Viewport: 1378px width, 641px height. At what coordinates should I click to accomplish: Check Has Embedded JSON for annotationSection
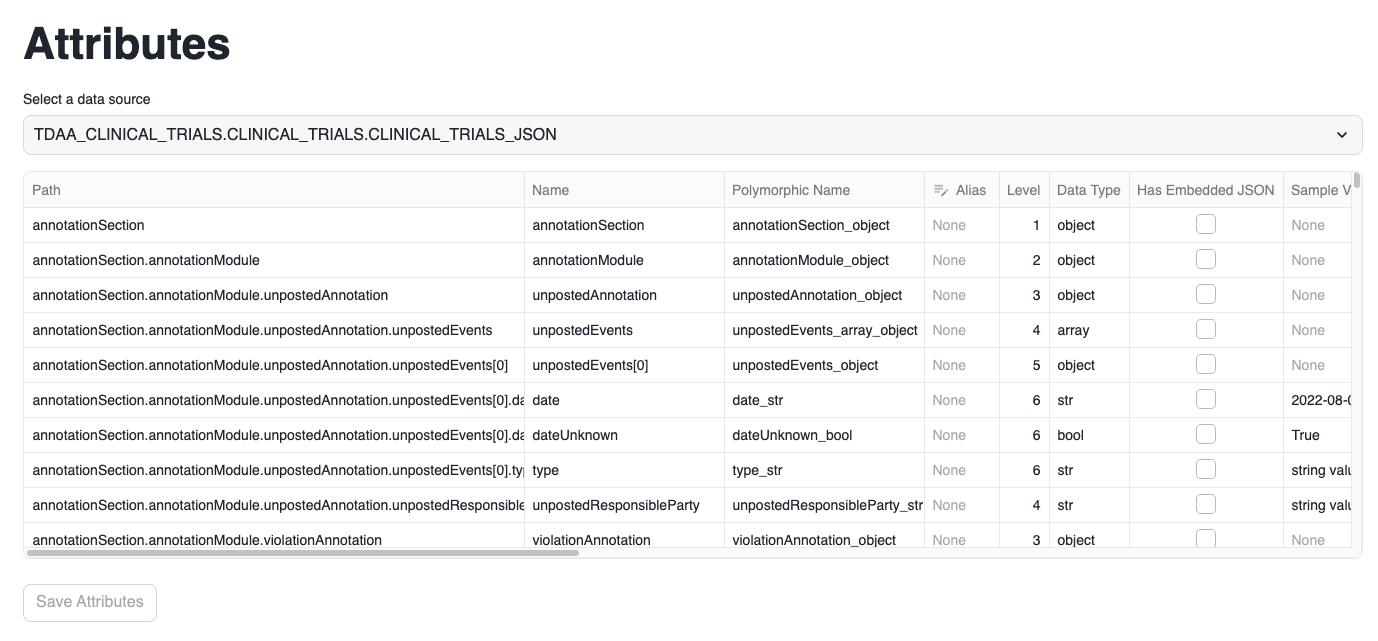1206,225
